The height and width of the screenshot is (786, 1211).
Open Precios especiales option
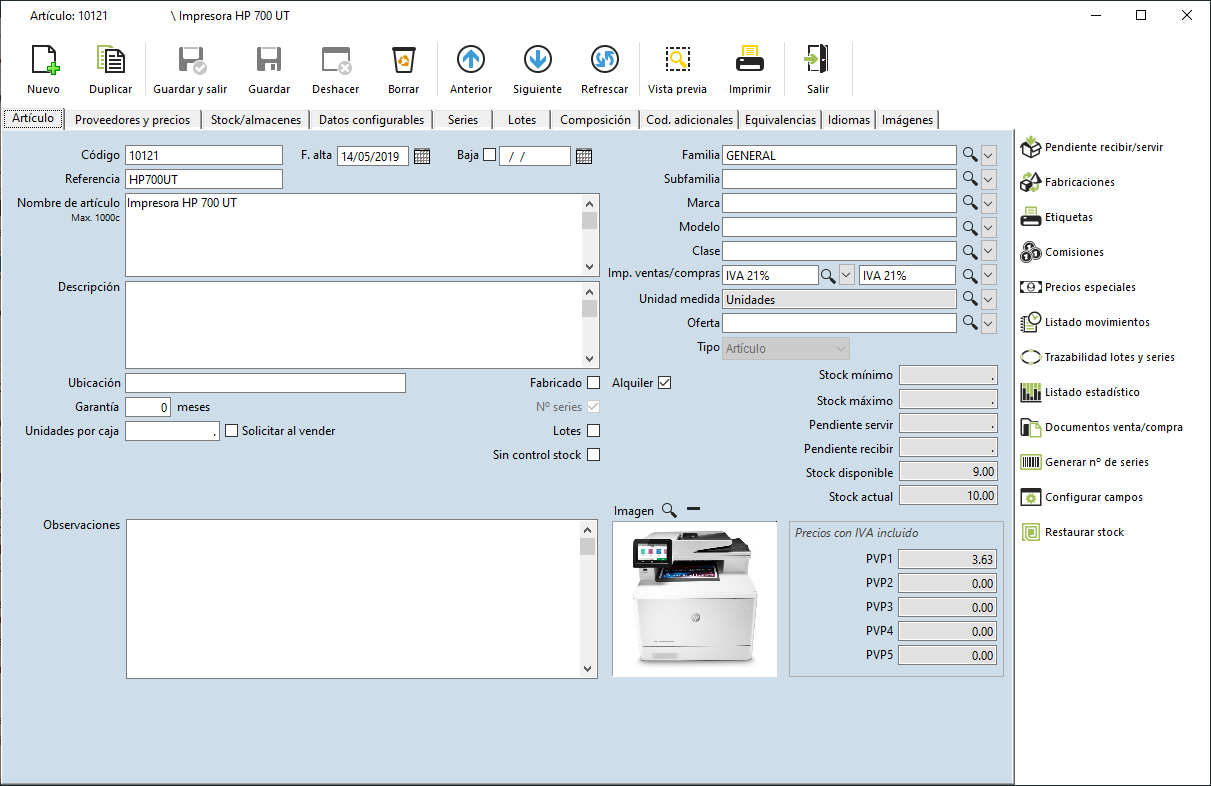[1078, 287]
